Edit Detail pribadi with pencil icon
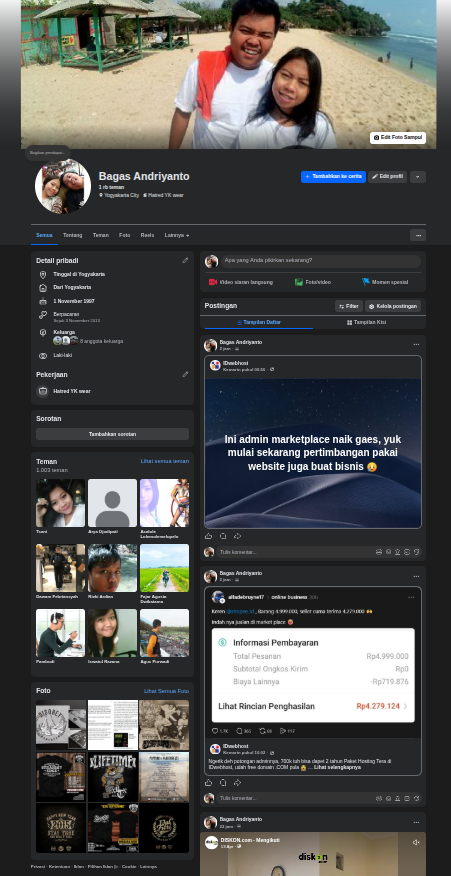Viewport: 451px width, 876px height. coord(185,260)
